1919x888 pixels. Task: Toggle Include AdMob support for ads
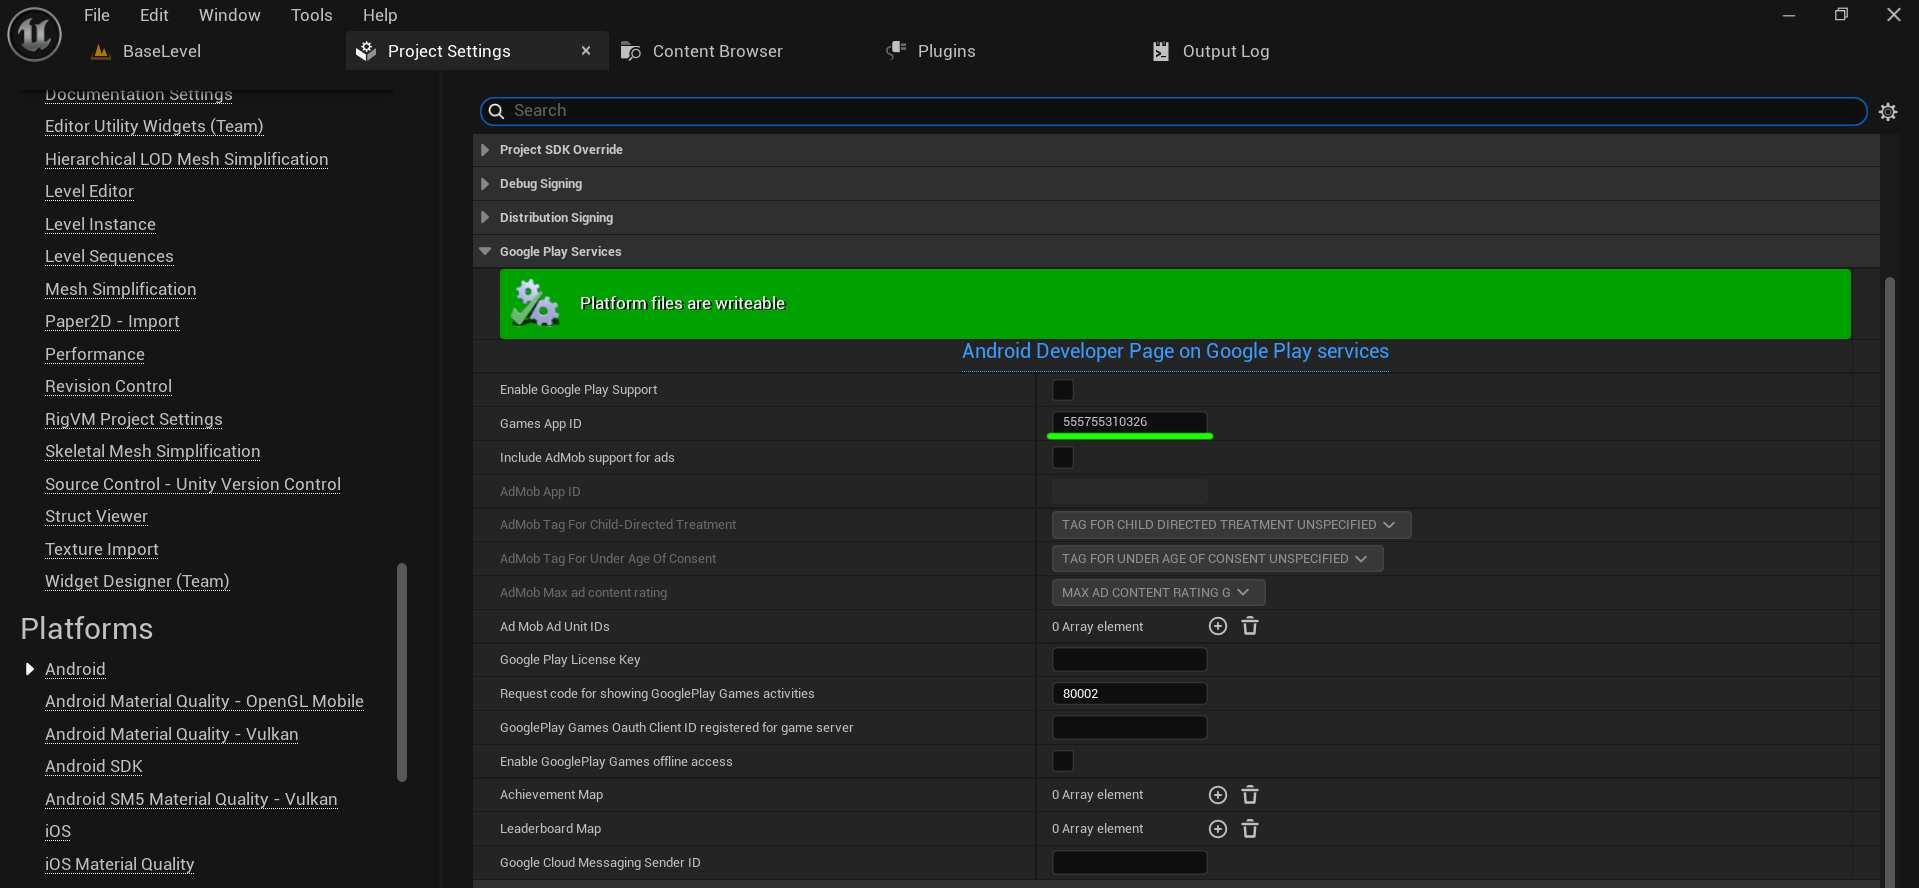[1063, 458]
